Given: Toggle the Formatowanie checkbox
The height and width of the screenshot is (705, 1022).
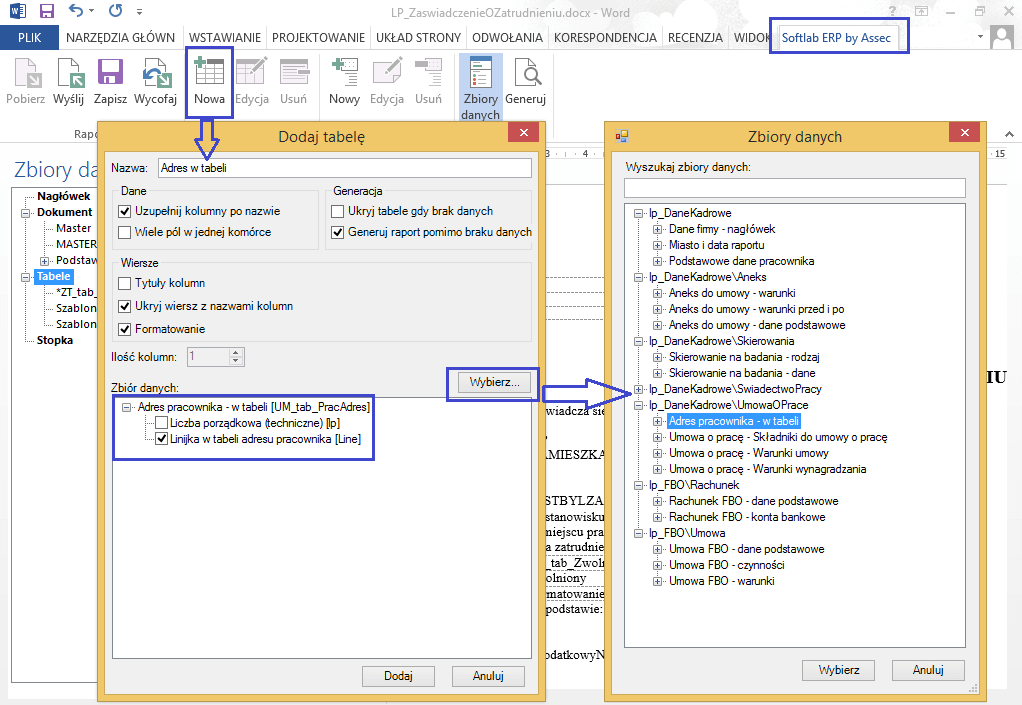Looking at the screenshot, I should click(124, 329).
